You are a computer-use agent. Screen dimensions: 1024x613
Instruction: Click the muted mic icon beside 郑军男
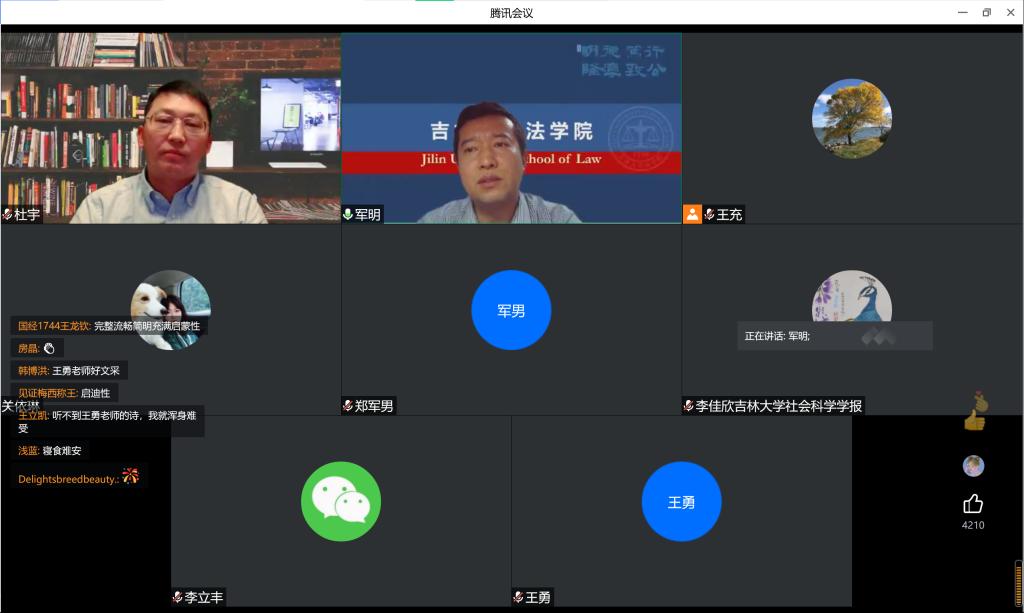pos(348,406)
